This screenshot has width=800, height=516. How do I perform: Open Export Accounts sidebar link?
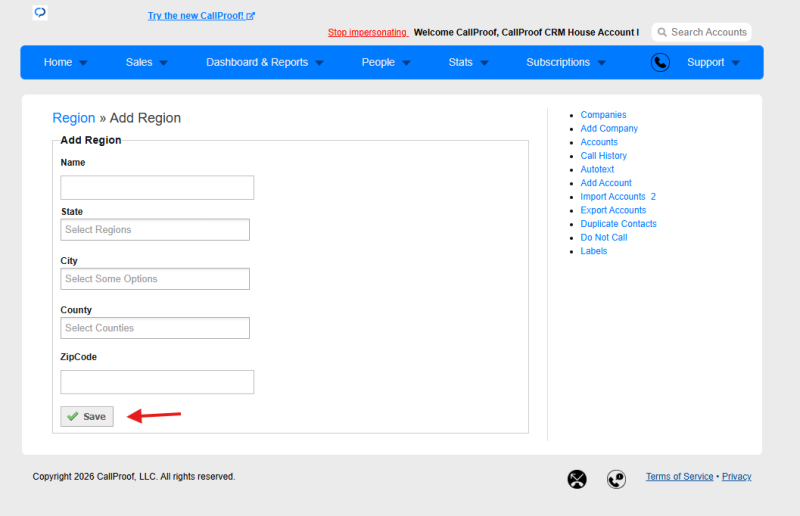coord(613,210)
